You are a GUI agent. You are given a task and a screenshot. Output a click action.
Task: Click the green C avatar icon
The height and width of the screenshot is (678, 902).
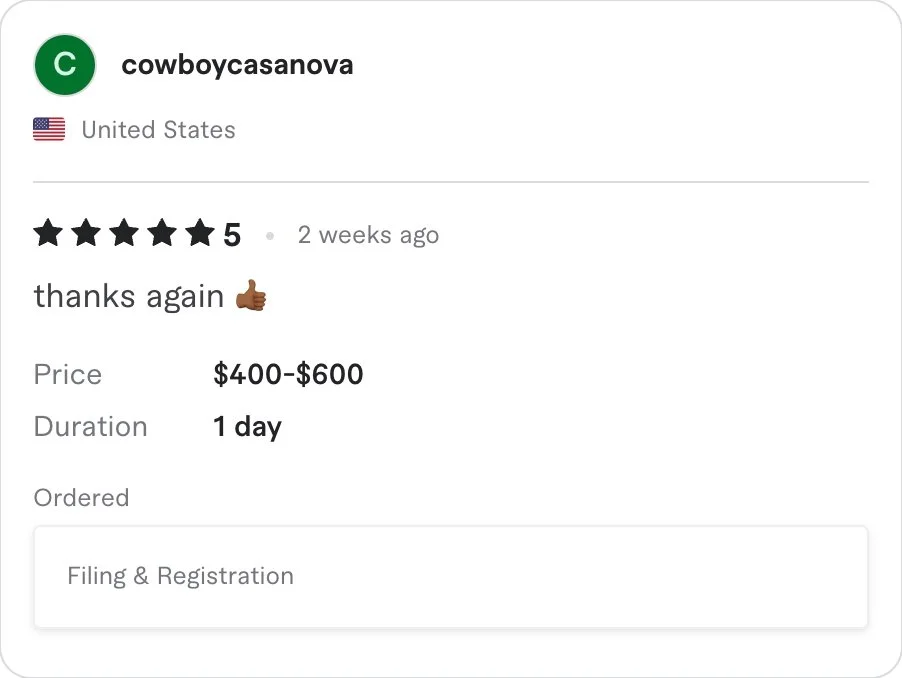click(x=64, y=65)
